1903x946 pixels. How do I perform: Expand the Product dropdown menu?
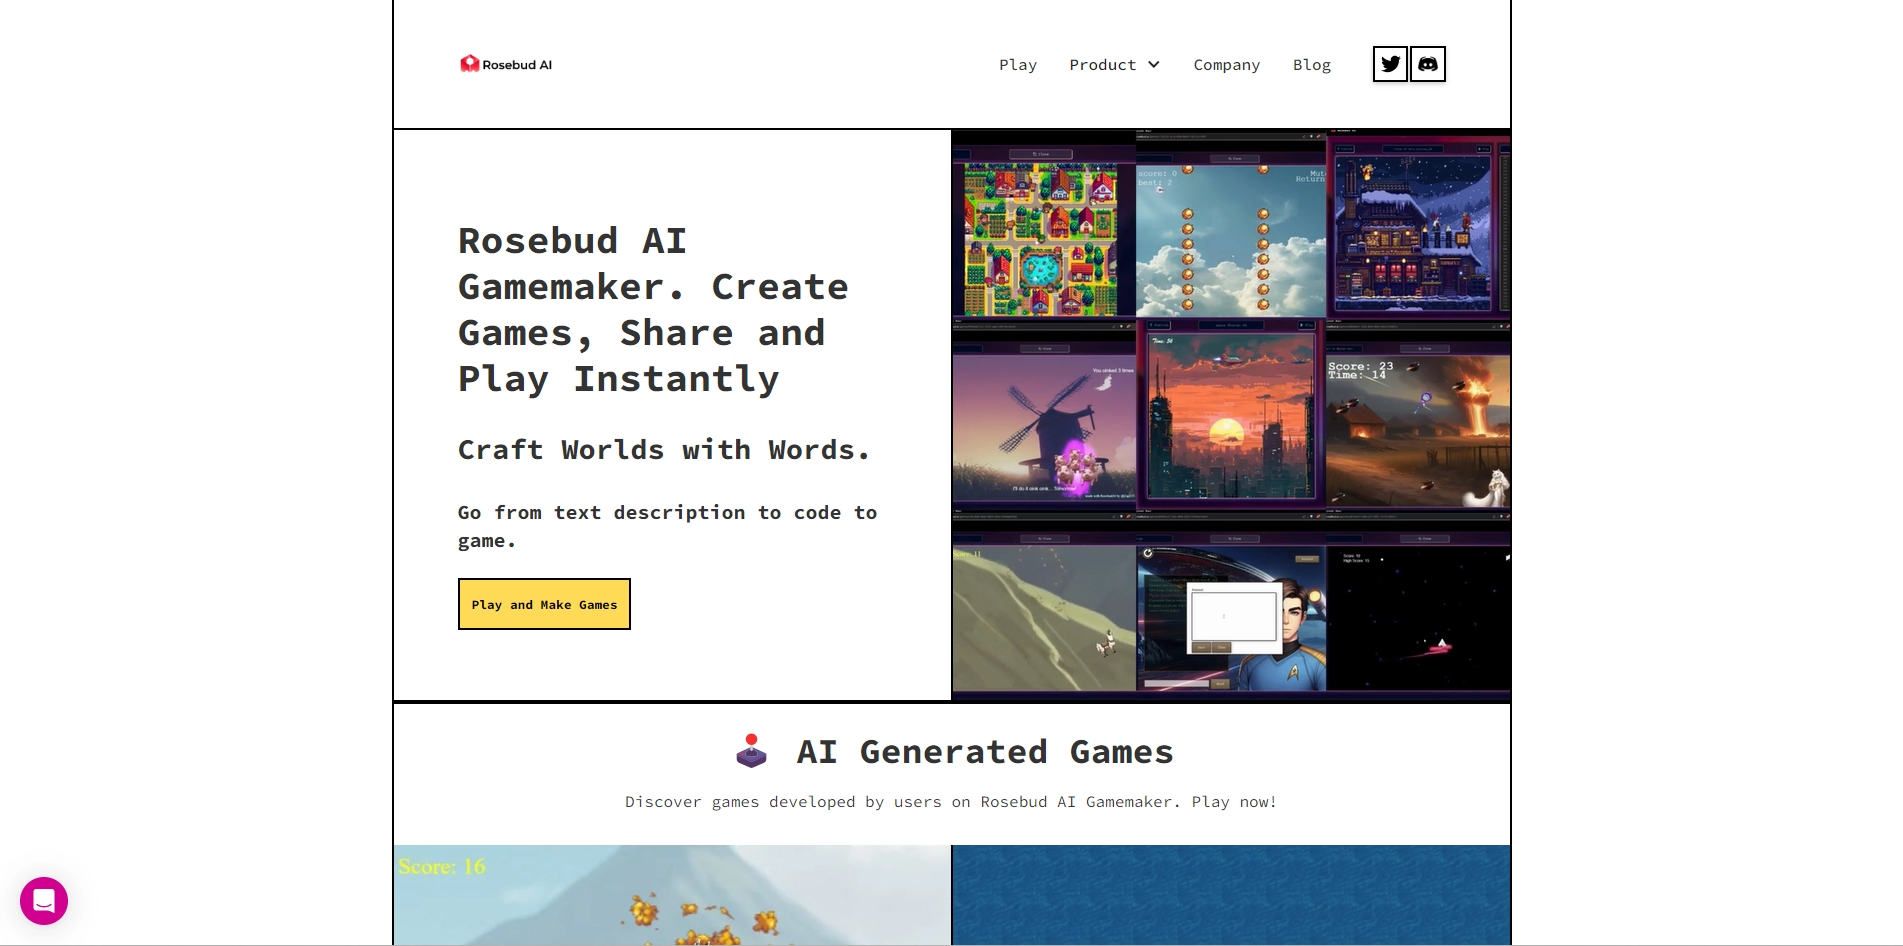1115,65
